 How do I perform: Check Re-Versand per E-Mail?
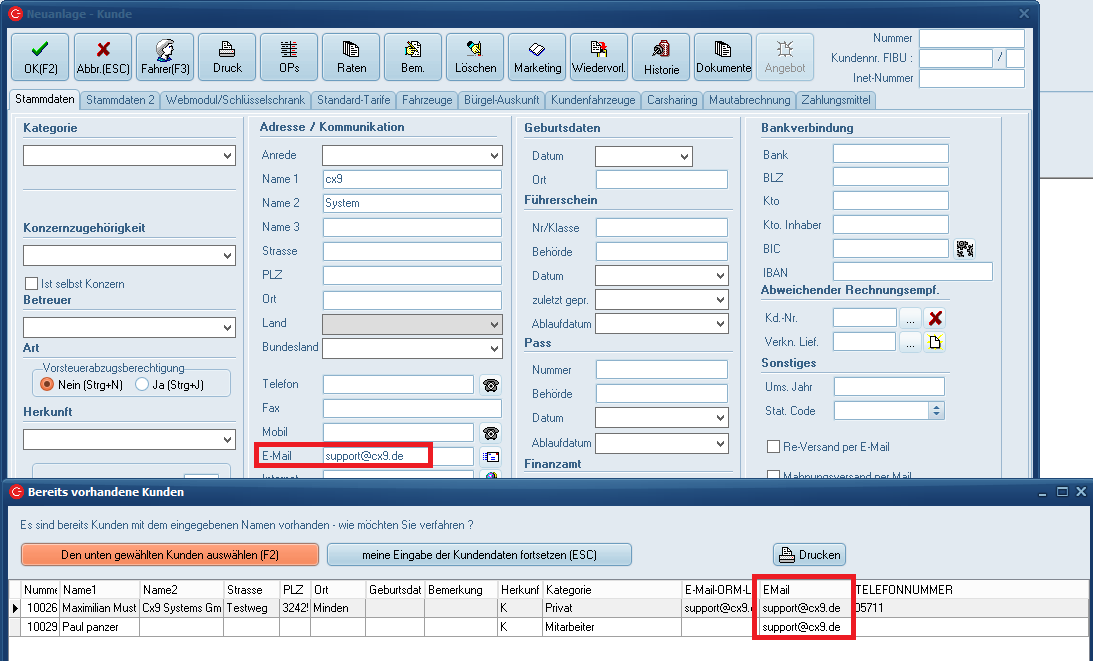tap(773, 447)
